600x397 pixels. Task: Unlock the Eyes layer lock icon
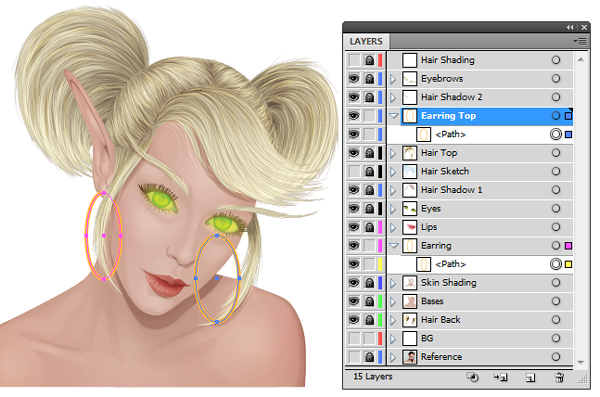[x=369, y=209]
